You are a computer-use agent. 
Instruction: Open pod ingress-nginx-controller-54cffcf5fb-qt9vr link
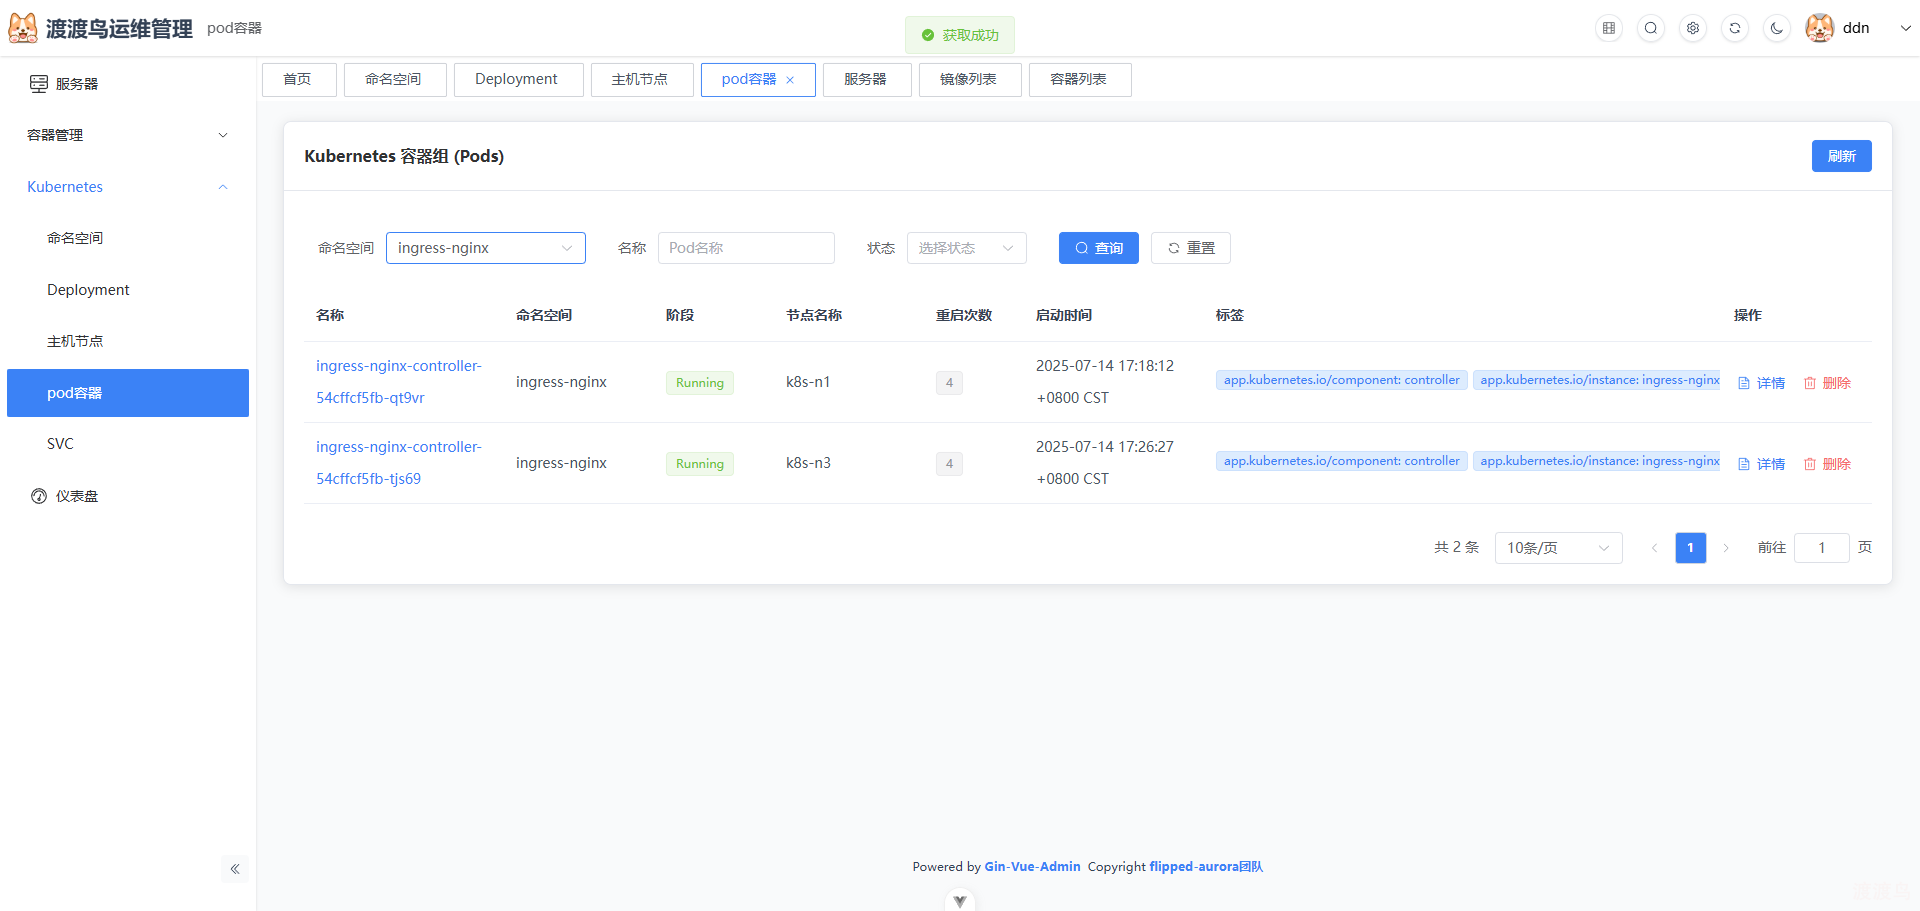[398, 381]
